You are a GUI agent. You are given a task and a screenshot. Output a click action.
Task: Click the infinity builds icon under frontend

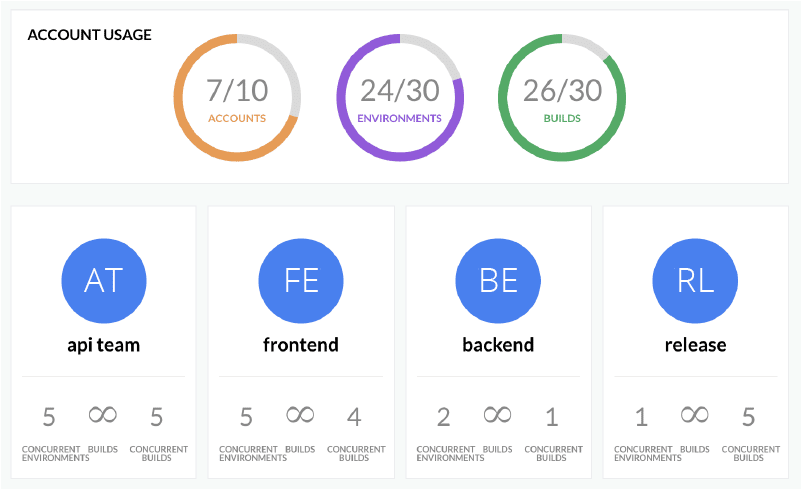[301, 414]
